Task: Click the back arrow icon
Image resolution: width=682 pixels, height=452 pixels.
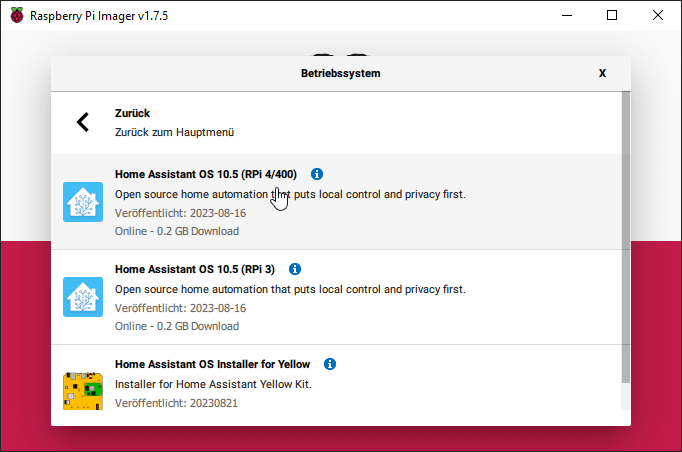Action: click(x=83, y=122)
